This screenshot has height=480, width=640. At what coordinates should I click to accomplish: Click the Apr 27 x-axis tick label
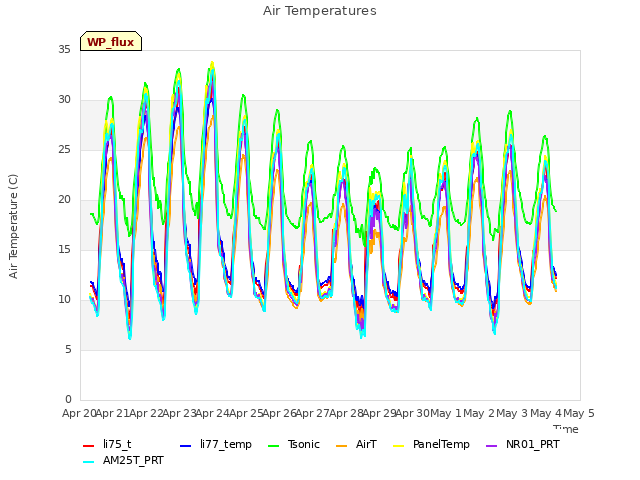pyautogui.click(x=312, y=413)
